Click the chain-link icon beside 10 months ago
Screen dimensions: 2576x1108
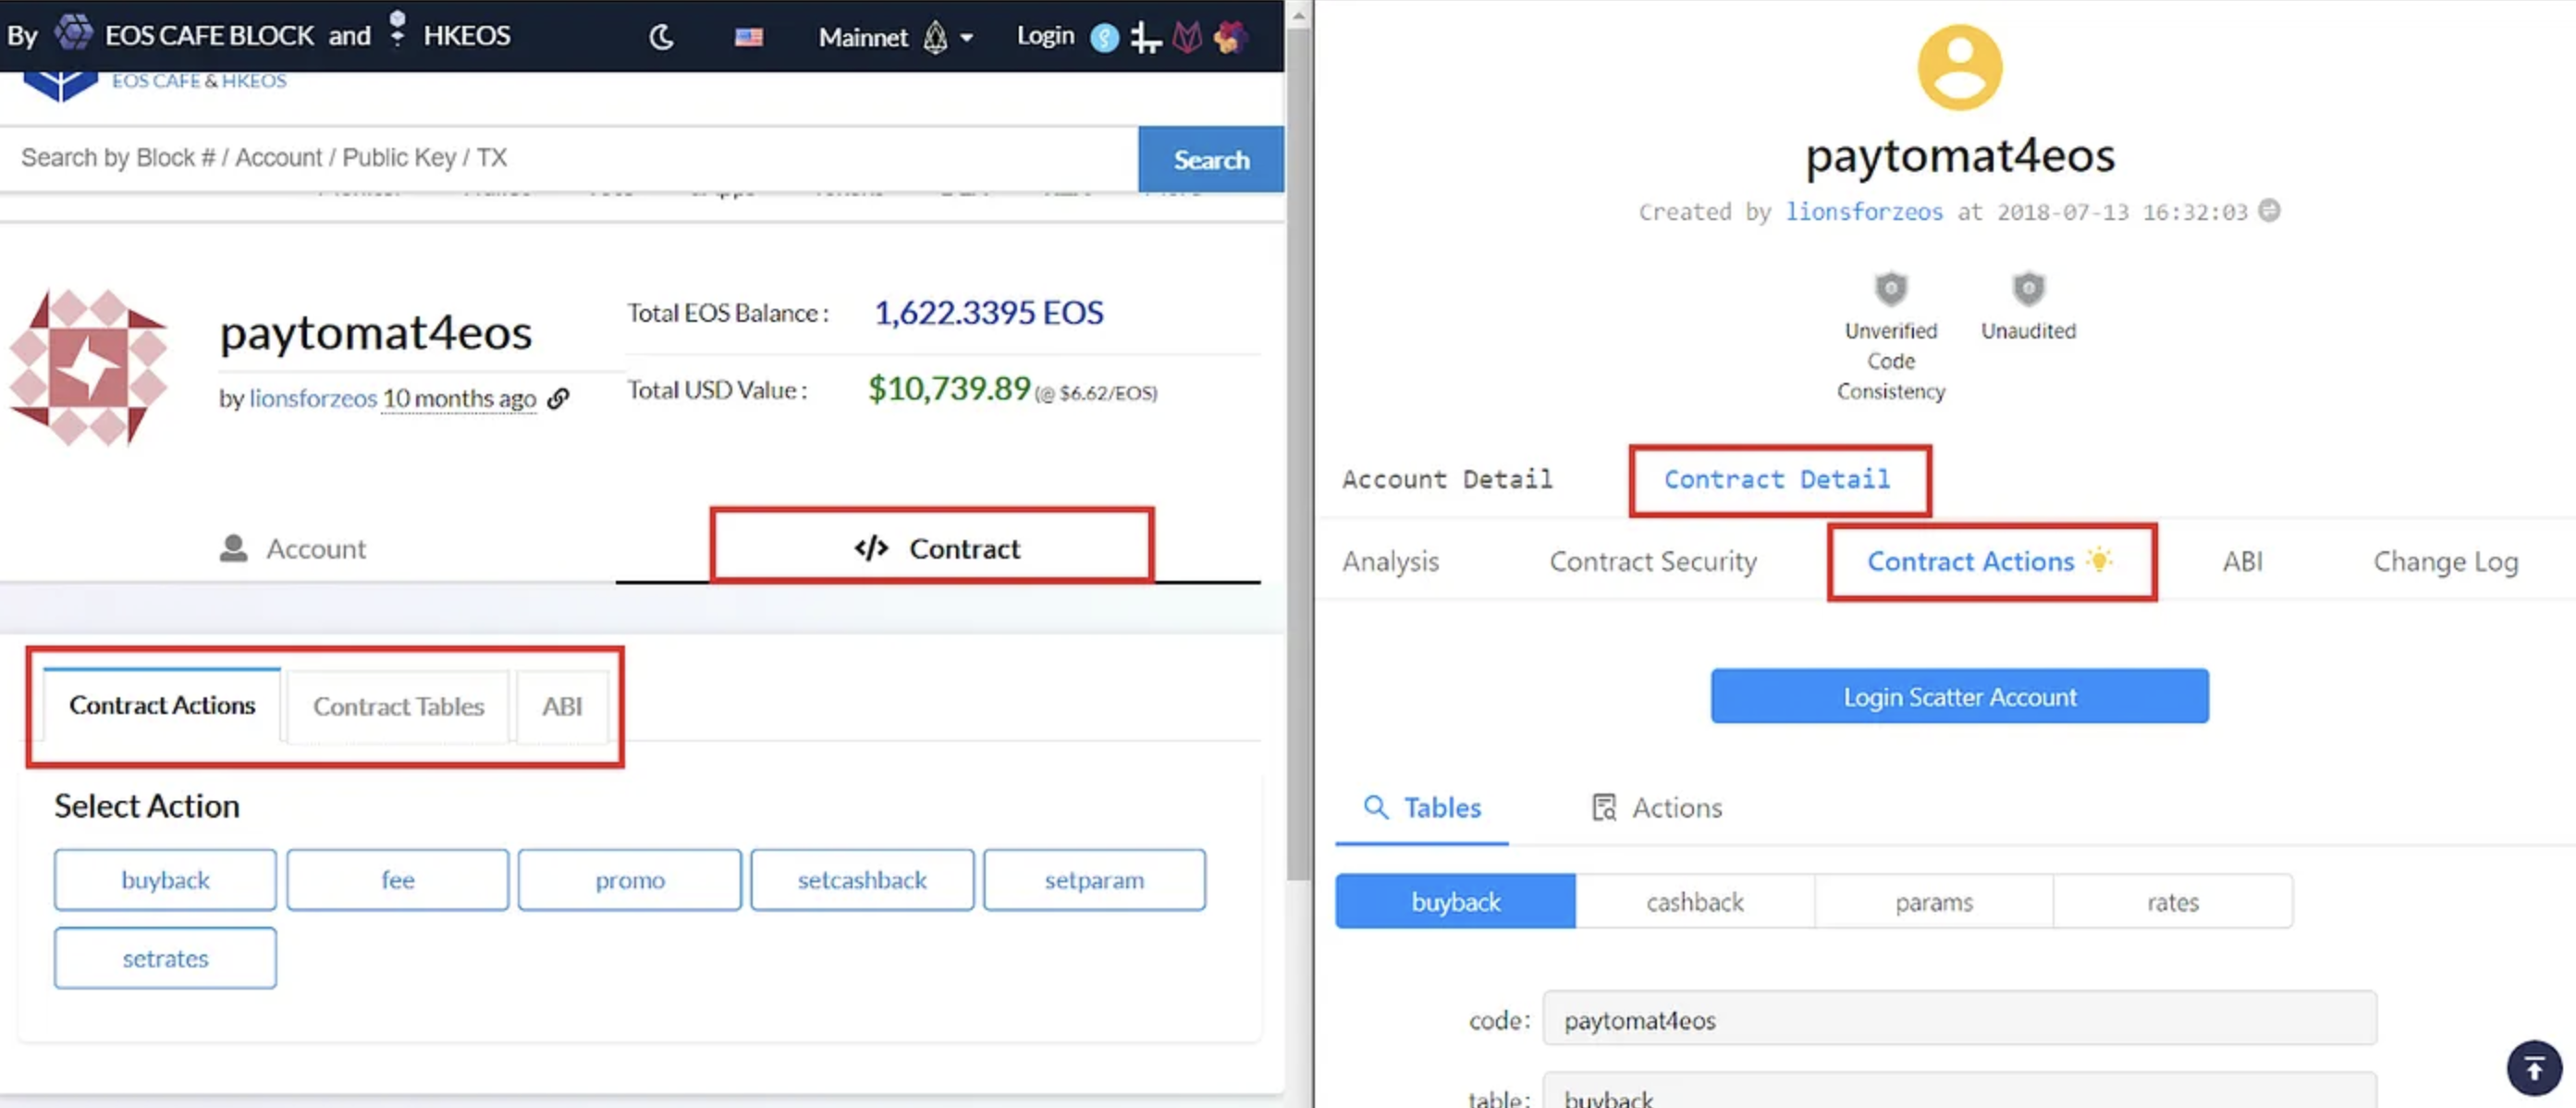[x=558, y=398]
